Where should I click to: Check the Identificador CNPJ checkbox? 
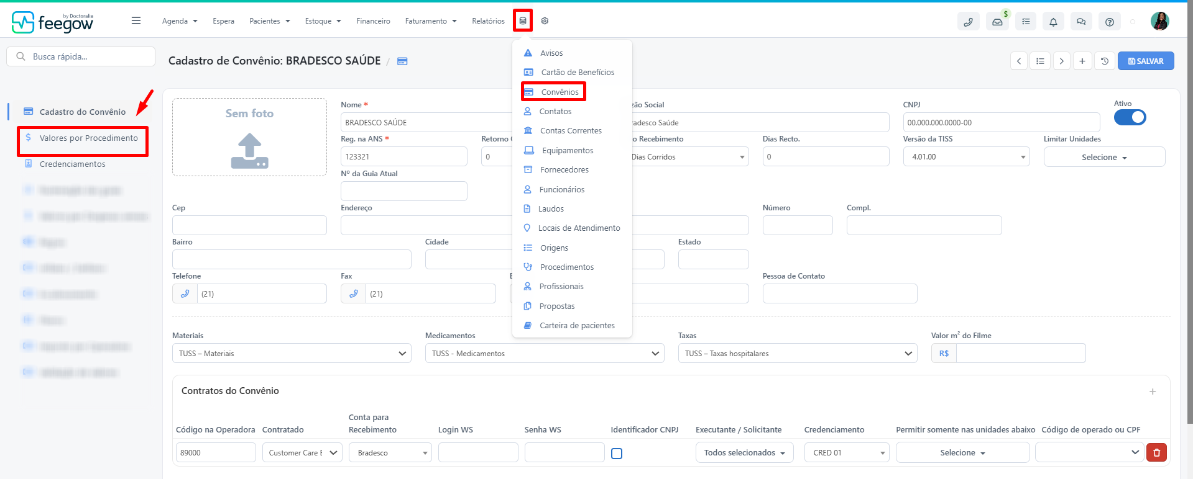click(616, 453)
